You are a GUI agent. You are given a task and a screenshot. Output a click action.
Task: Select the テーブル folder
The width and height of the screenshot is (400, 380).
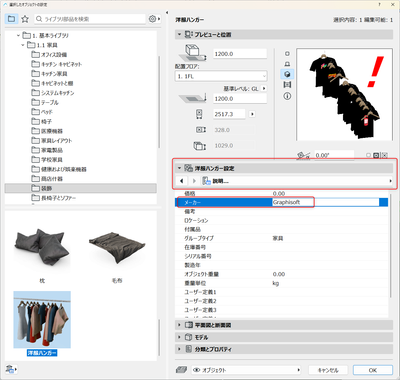point(45,102)
